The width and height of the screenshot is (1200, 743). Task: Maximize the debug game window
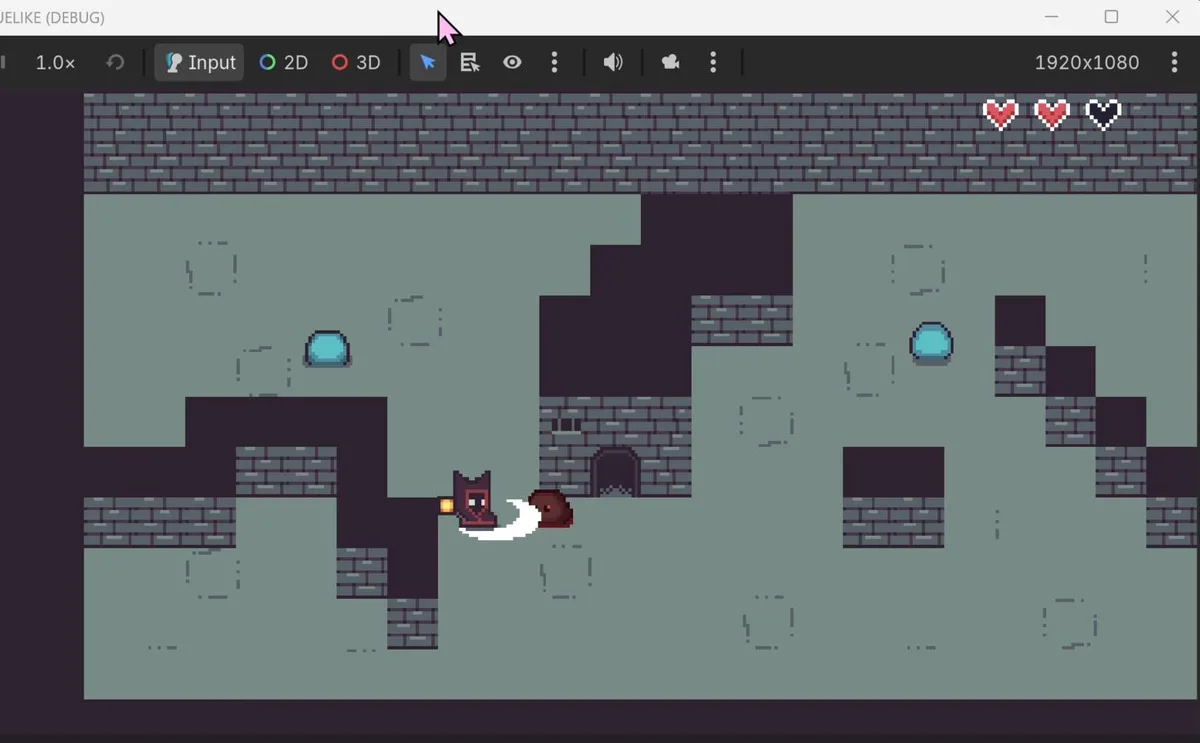(1111, 17)
